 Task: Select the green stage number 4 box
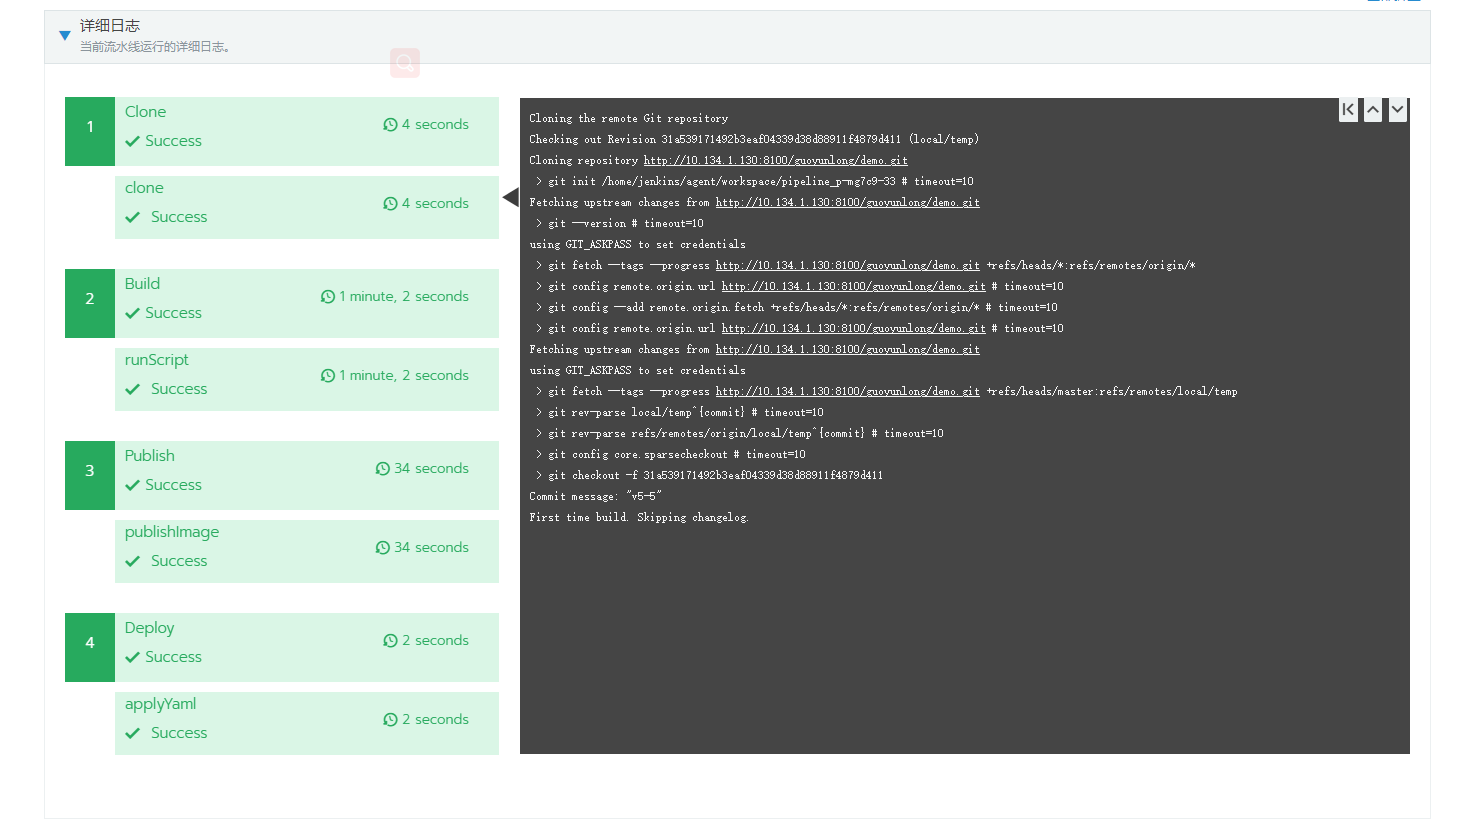90,647
